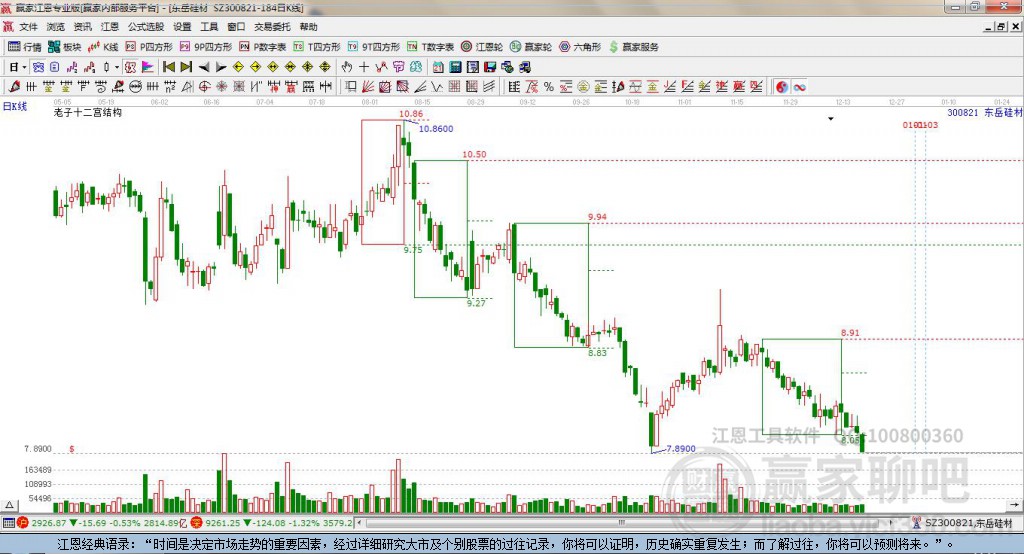The width and height of the screenshot is (1024, 554).
Task: Open 赢家服务 with the dollar icon
Action: pyautogui.click(x=633, y=47)
